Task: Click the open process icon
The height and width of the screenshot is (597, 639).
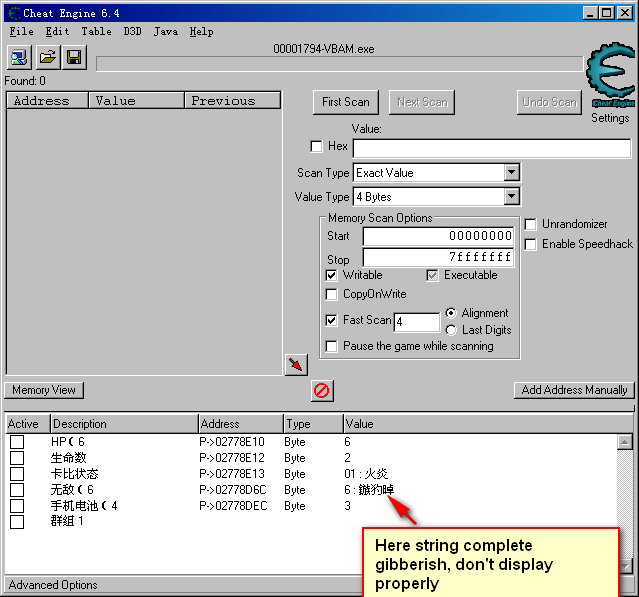Action: [20, 57]
